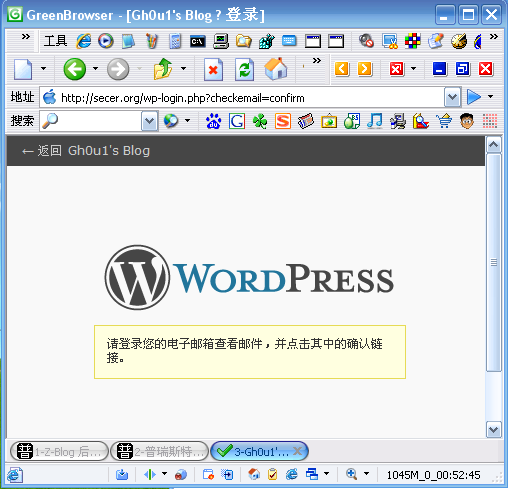
Task: Open the Go button dropdown arrow
Action: click(x=490, y=97)
